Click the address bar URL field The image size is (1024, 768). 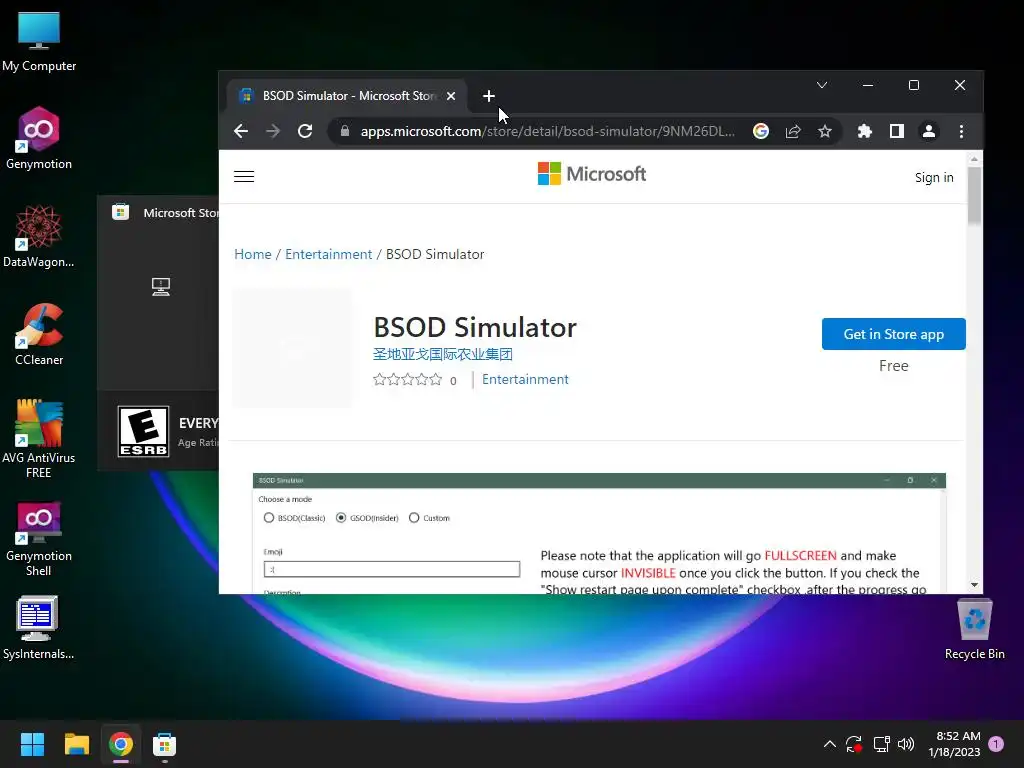coord(547,131)
